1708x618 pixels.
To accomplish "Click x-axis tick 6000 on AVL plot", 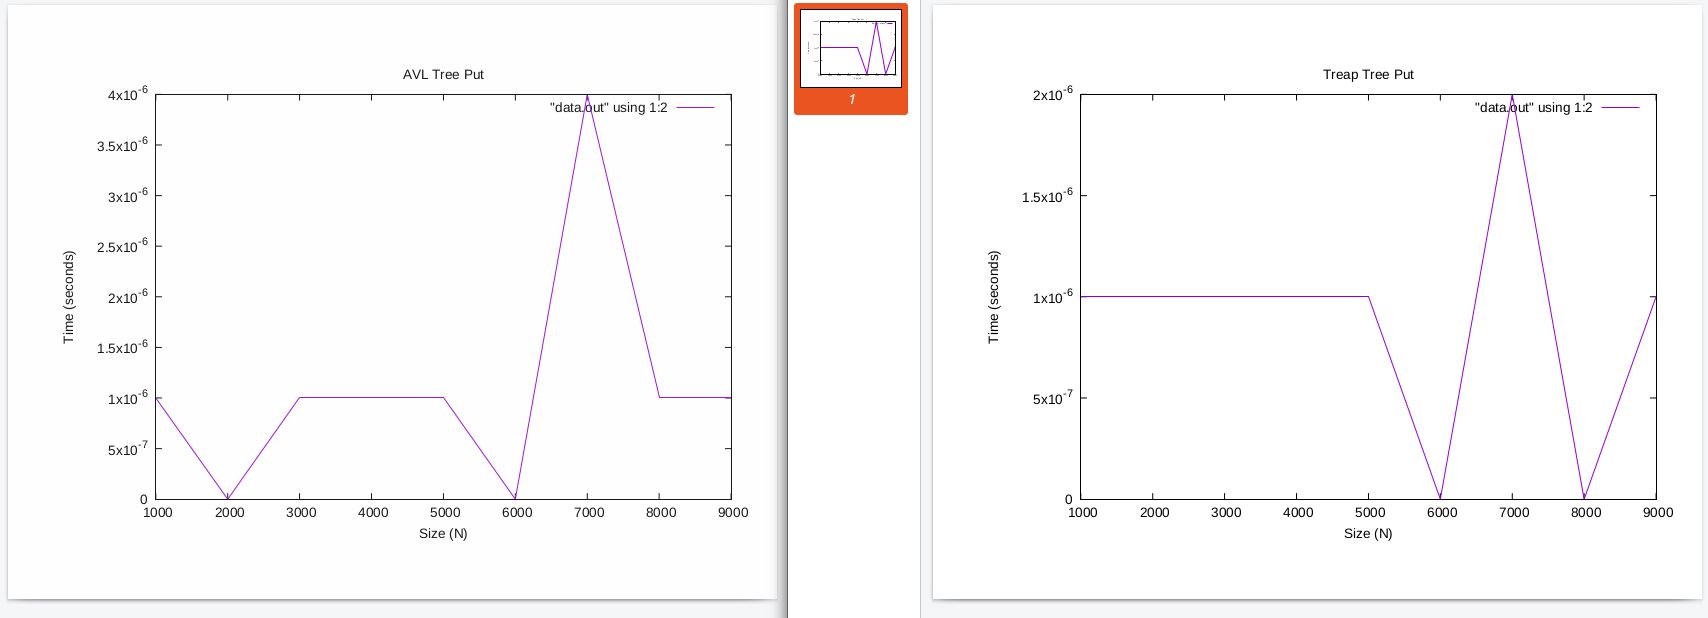I will coord(517,513).
